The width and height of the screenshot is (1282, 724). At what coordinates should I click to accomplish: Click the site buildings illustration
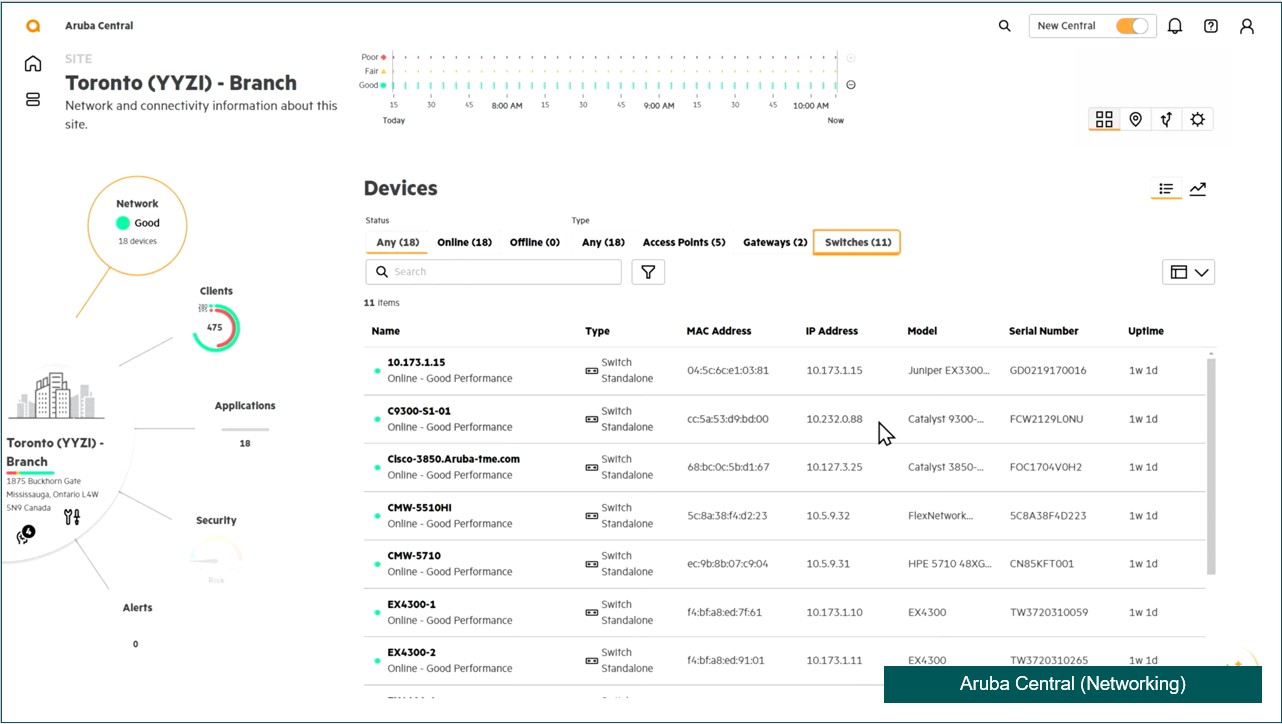coord(57,396)
